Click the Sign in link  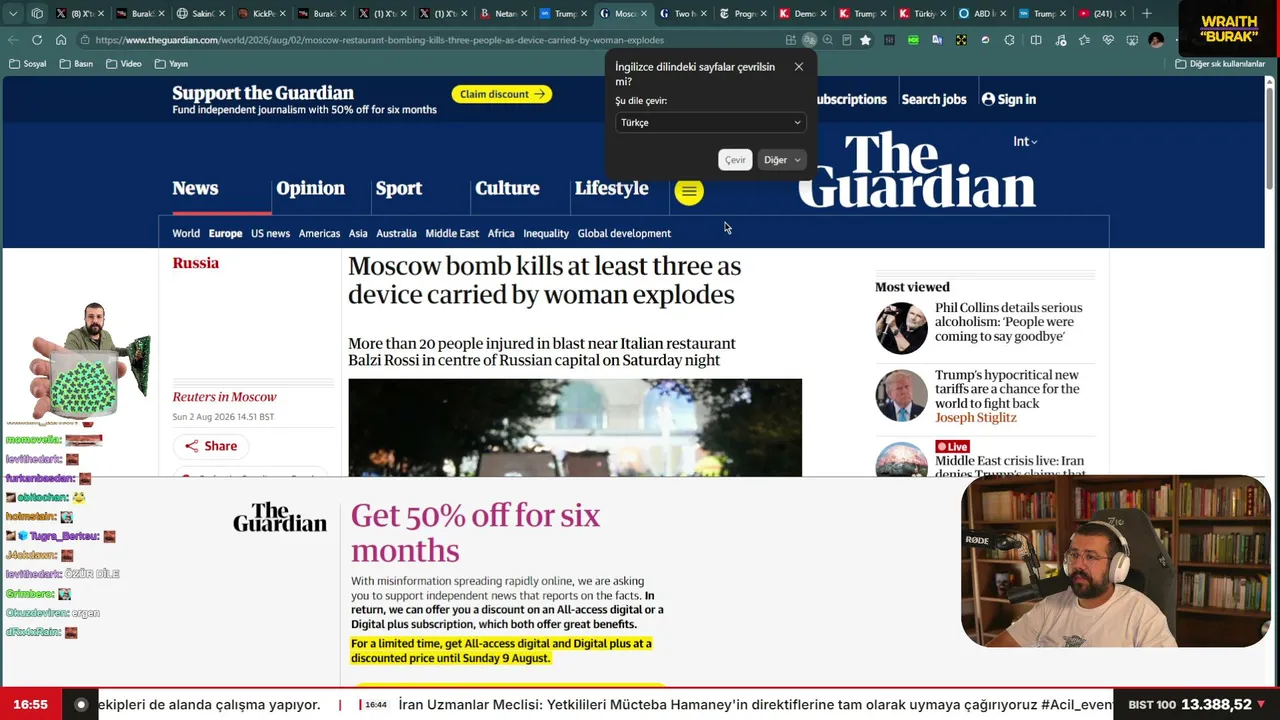coord(1009,99)
